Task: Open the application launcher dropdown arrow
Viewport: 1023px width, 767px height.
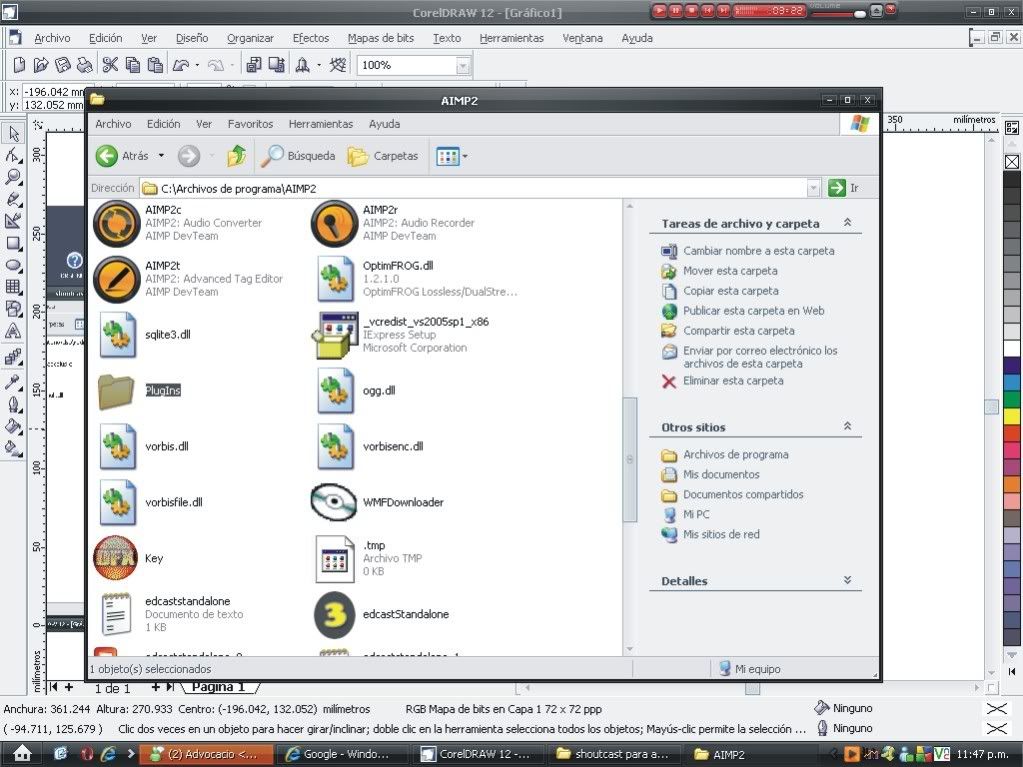Action: (x=318, y=65)
